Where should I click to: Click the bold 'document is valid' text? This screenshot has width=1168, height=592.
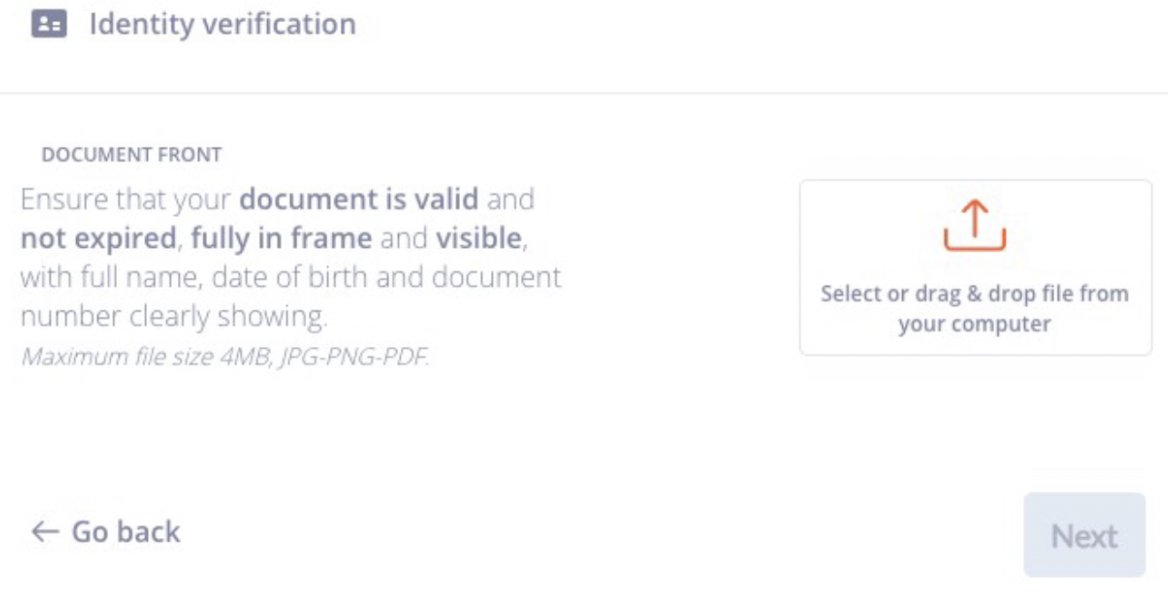click(358, 199)
